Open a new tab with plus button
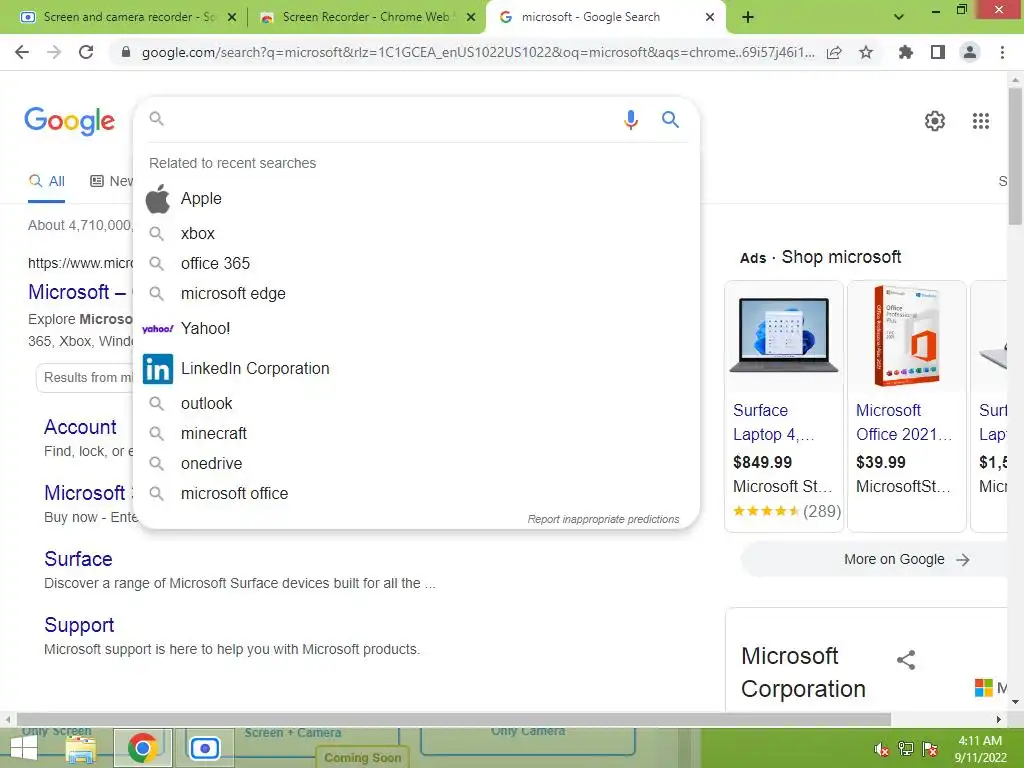This screenshot has height=768, width=1024. 748,17
